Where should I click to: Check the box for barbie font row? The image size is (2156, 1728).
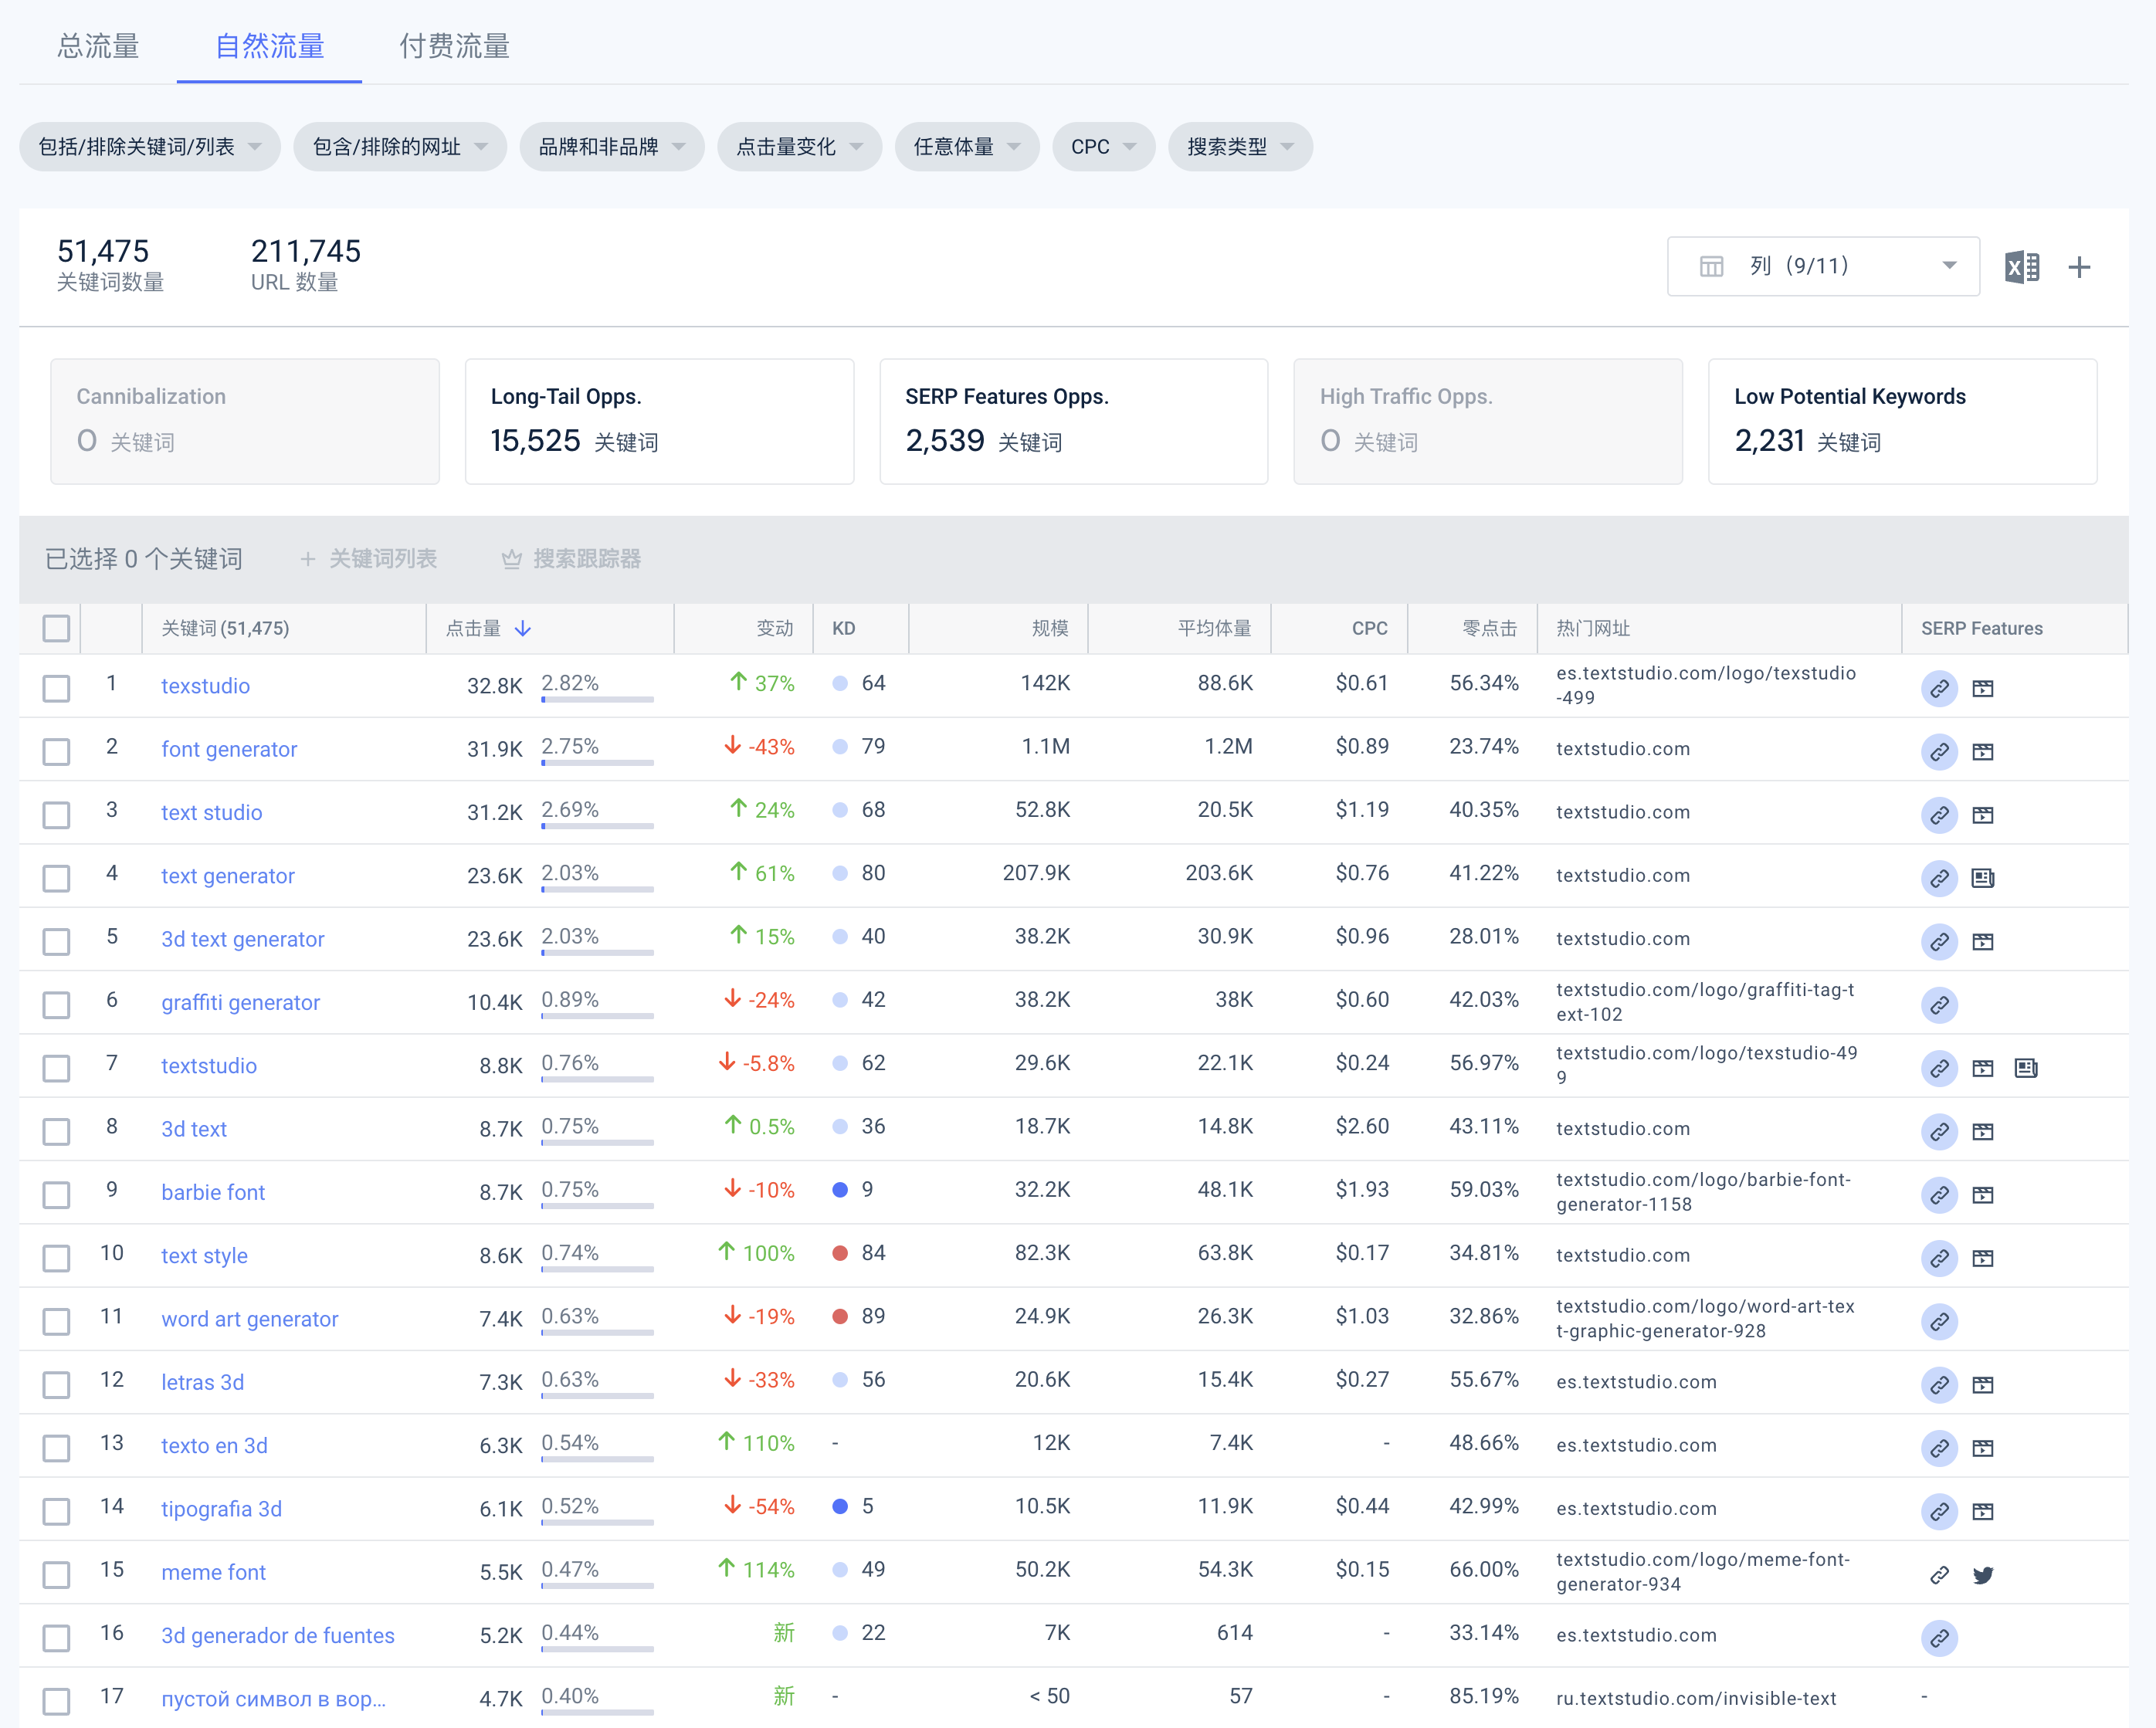coord(56,1194)
